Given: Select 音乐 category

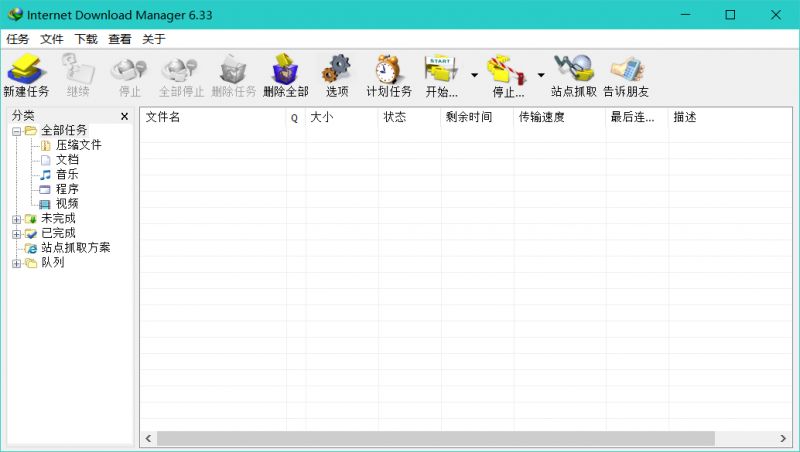Looking at the screenshot, I should click(x=67, y=174).
